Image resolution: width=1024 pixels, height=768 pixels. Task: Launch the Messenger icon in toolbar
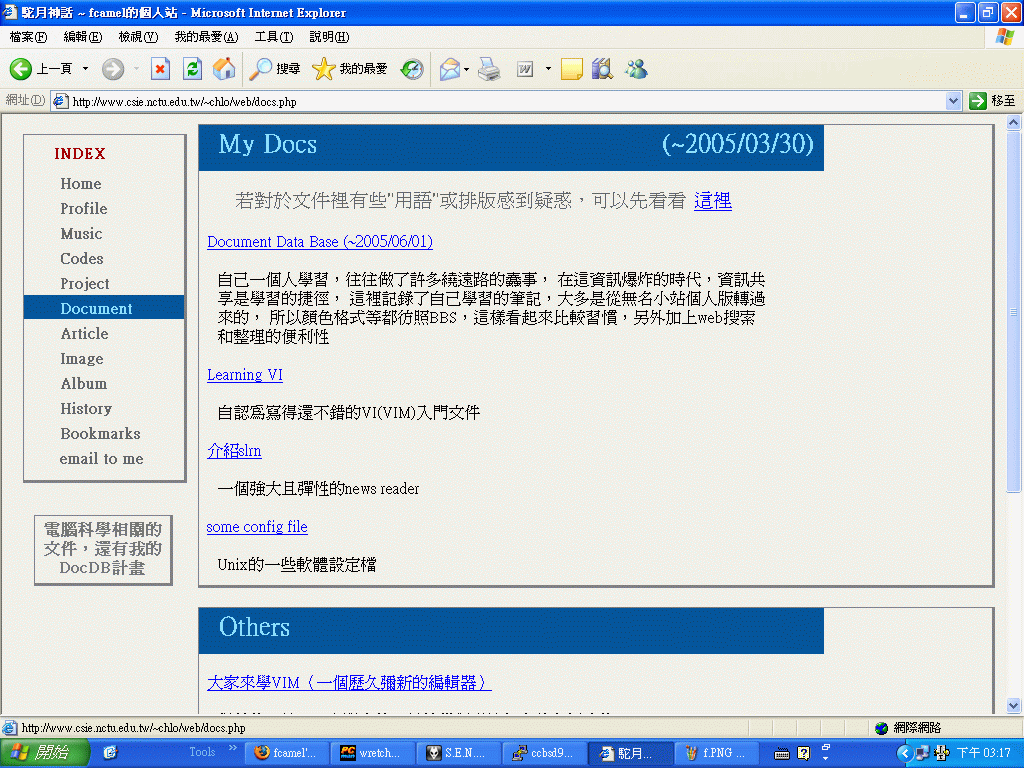pyautogui.click(x=636, y=69)
